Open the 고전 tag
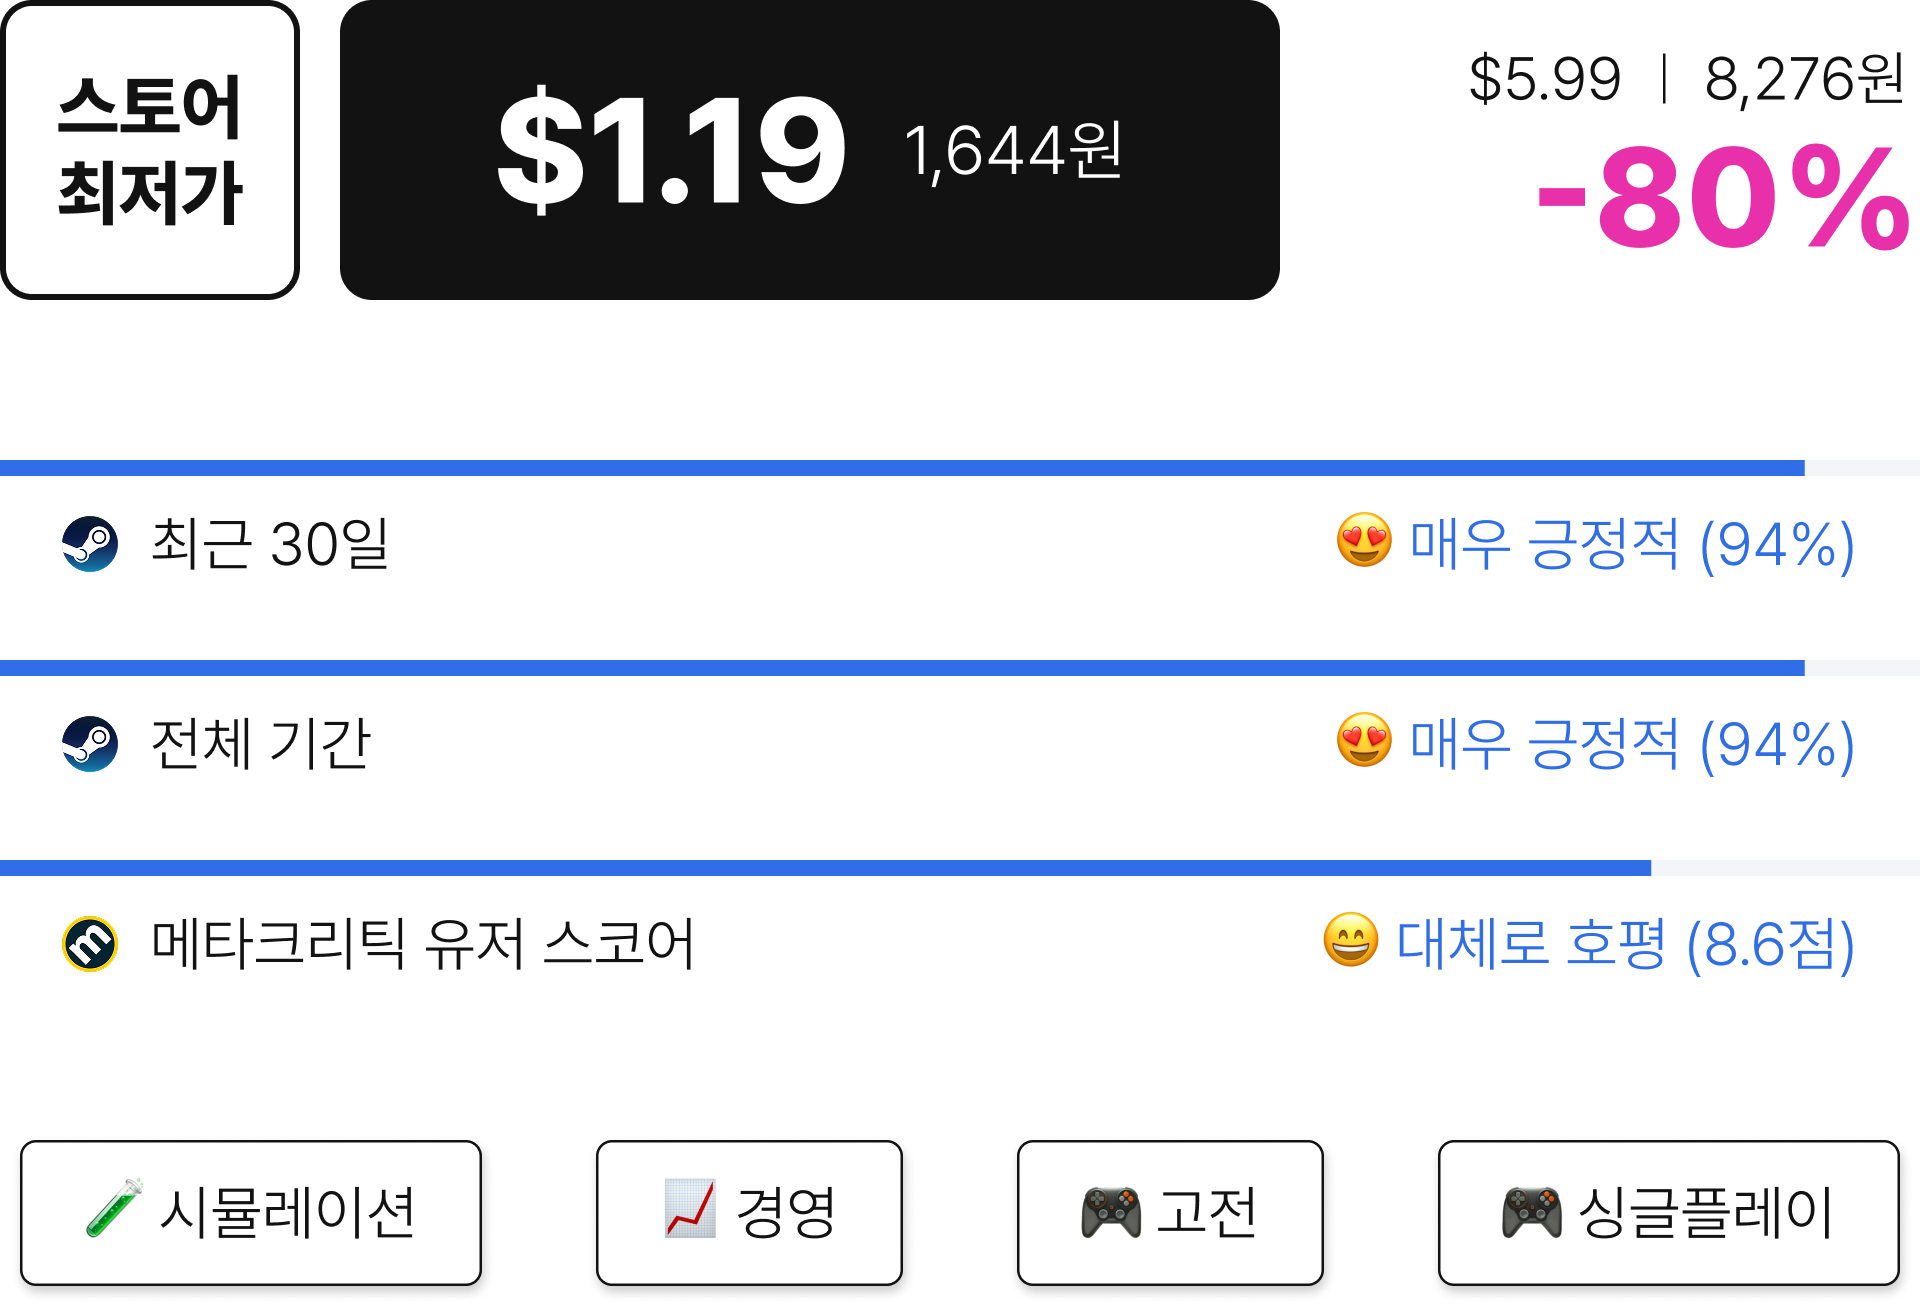The image size is (1920, 1306). (1170, 1212)
